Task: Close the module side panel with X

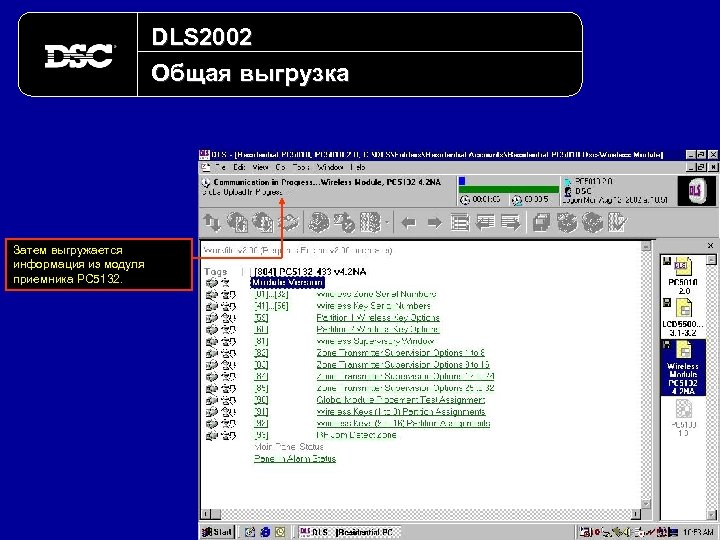Action: point(710,246)
